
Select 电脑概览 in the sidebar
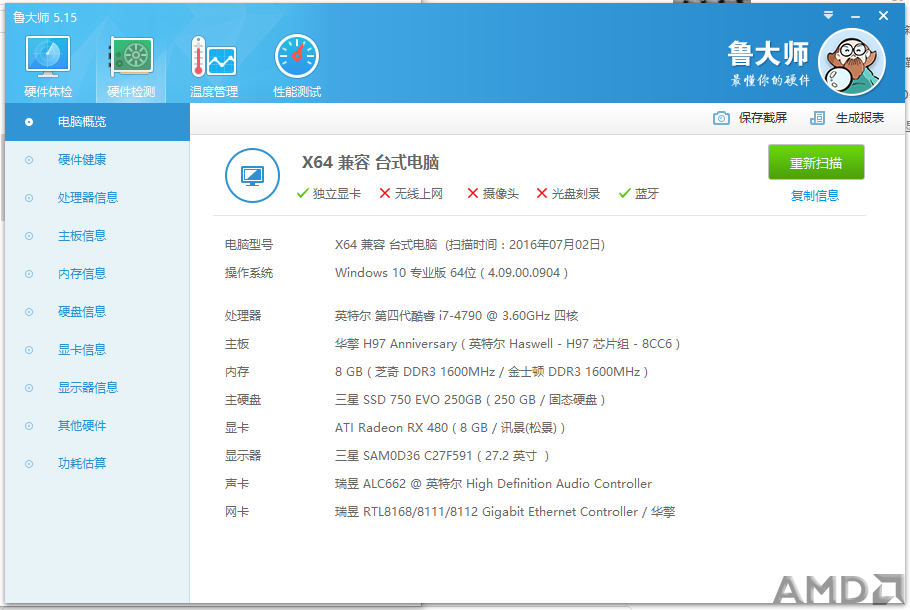(x=98, y=122)
